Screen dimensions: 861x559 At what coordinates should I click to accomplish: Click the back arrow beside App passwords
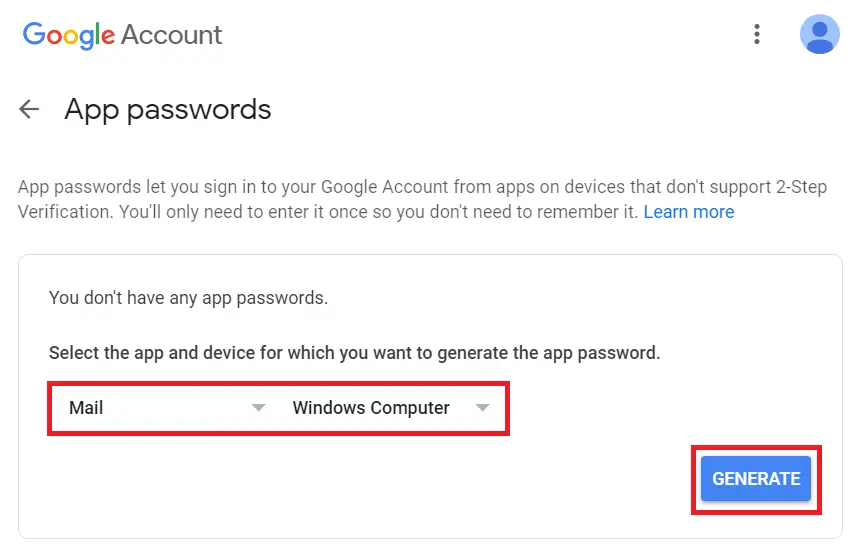click(29, 109)
